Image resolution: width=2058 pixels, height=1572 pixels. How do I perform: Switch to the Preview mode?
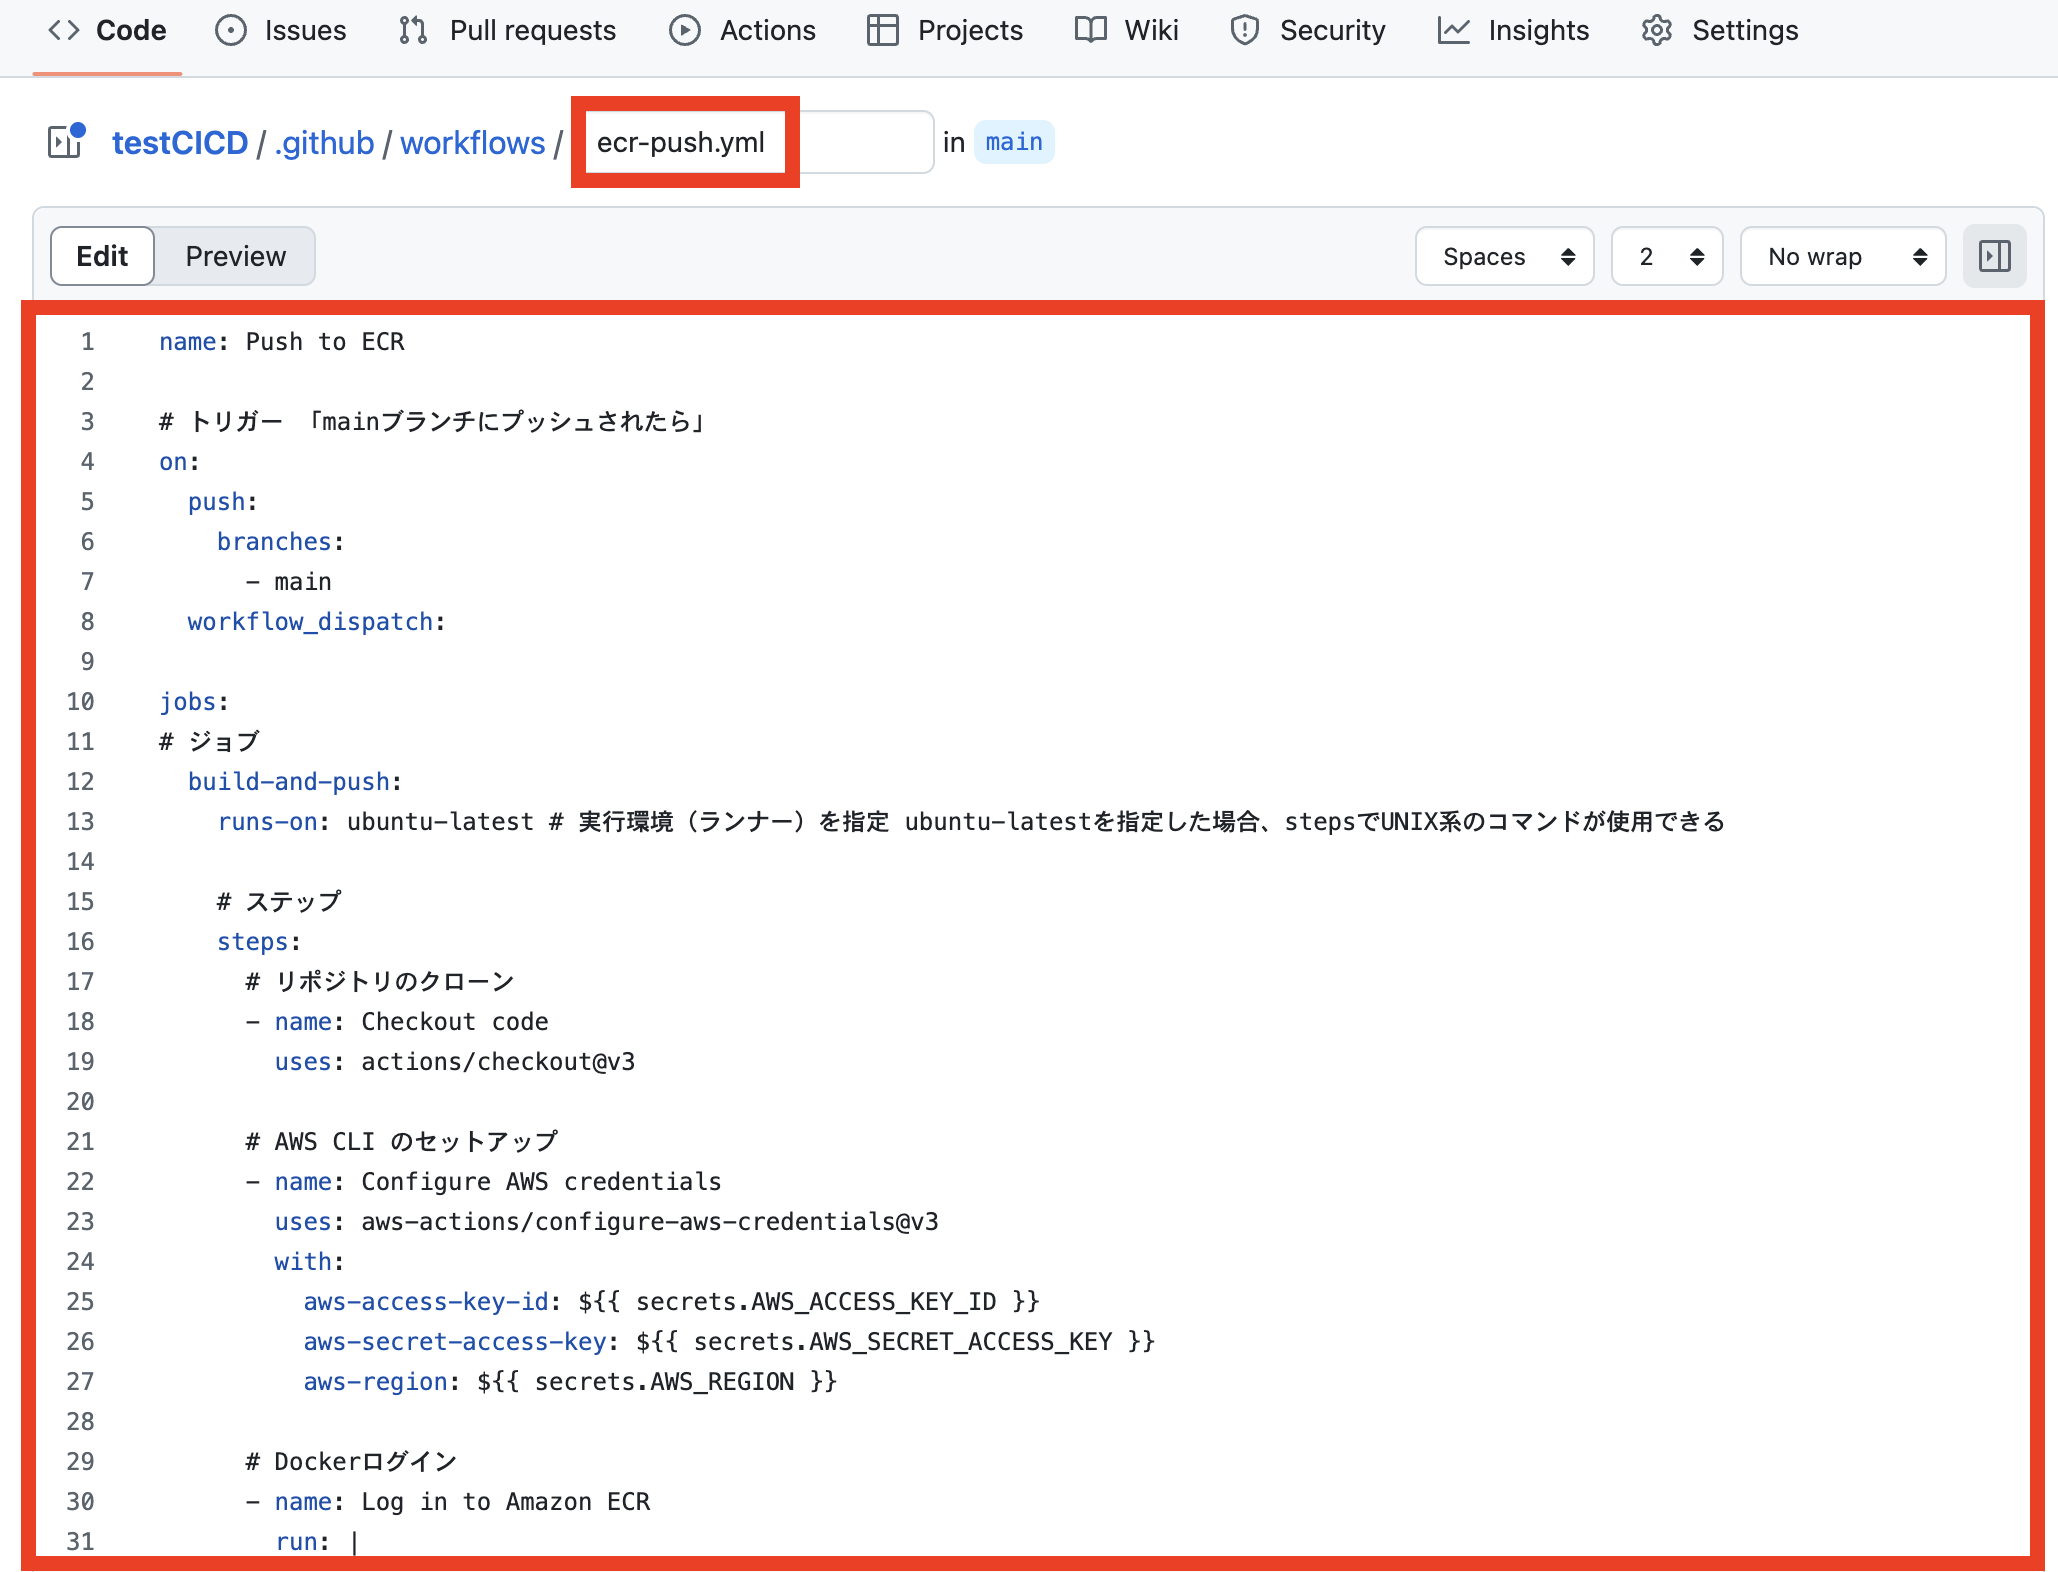(x=235, y=257)
